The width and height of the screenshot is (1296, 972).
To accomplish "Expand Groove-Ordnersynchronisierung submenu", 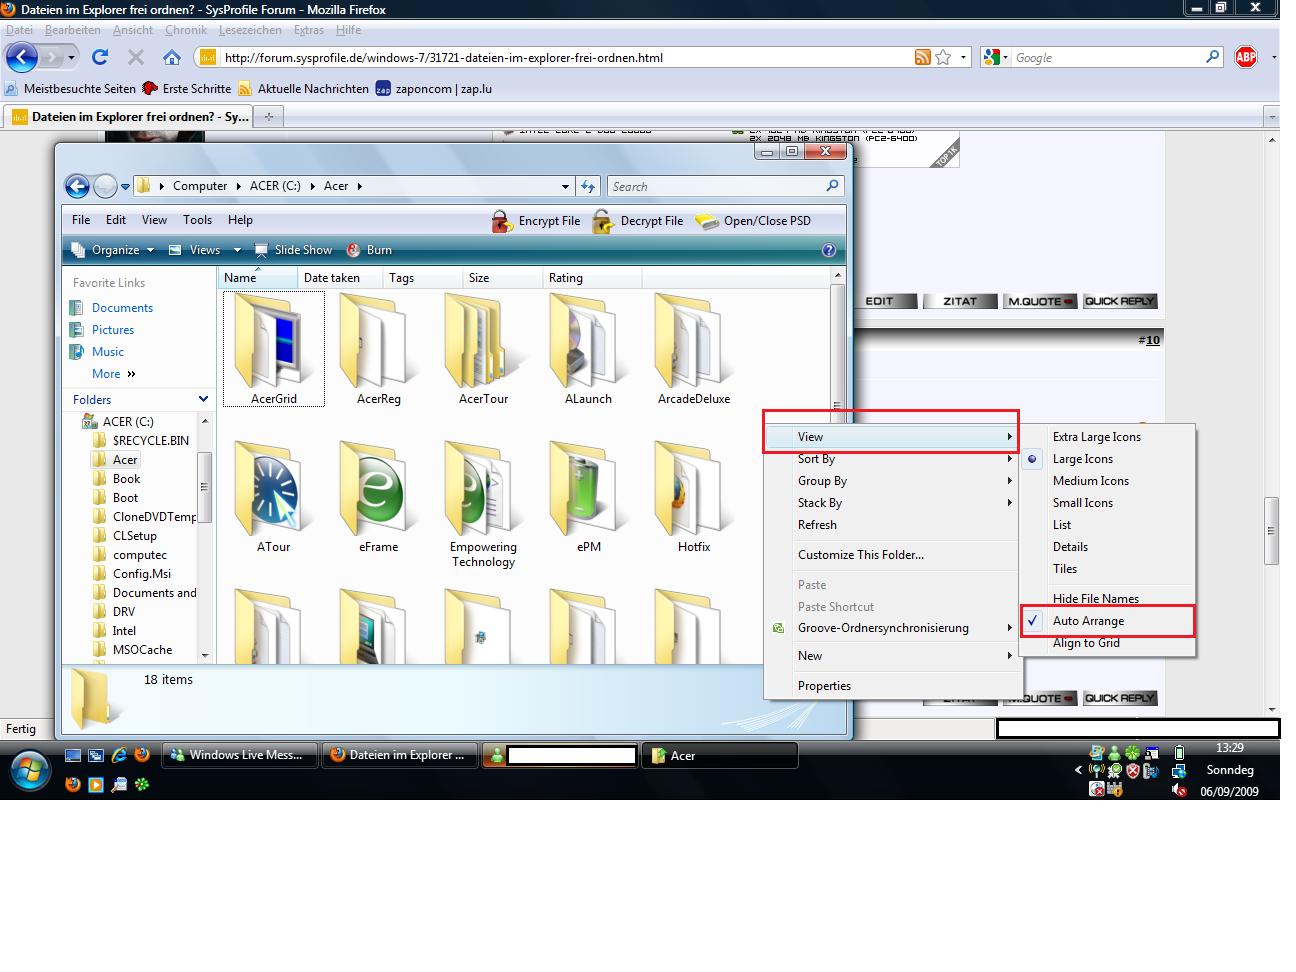I will 892,628.
